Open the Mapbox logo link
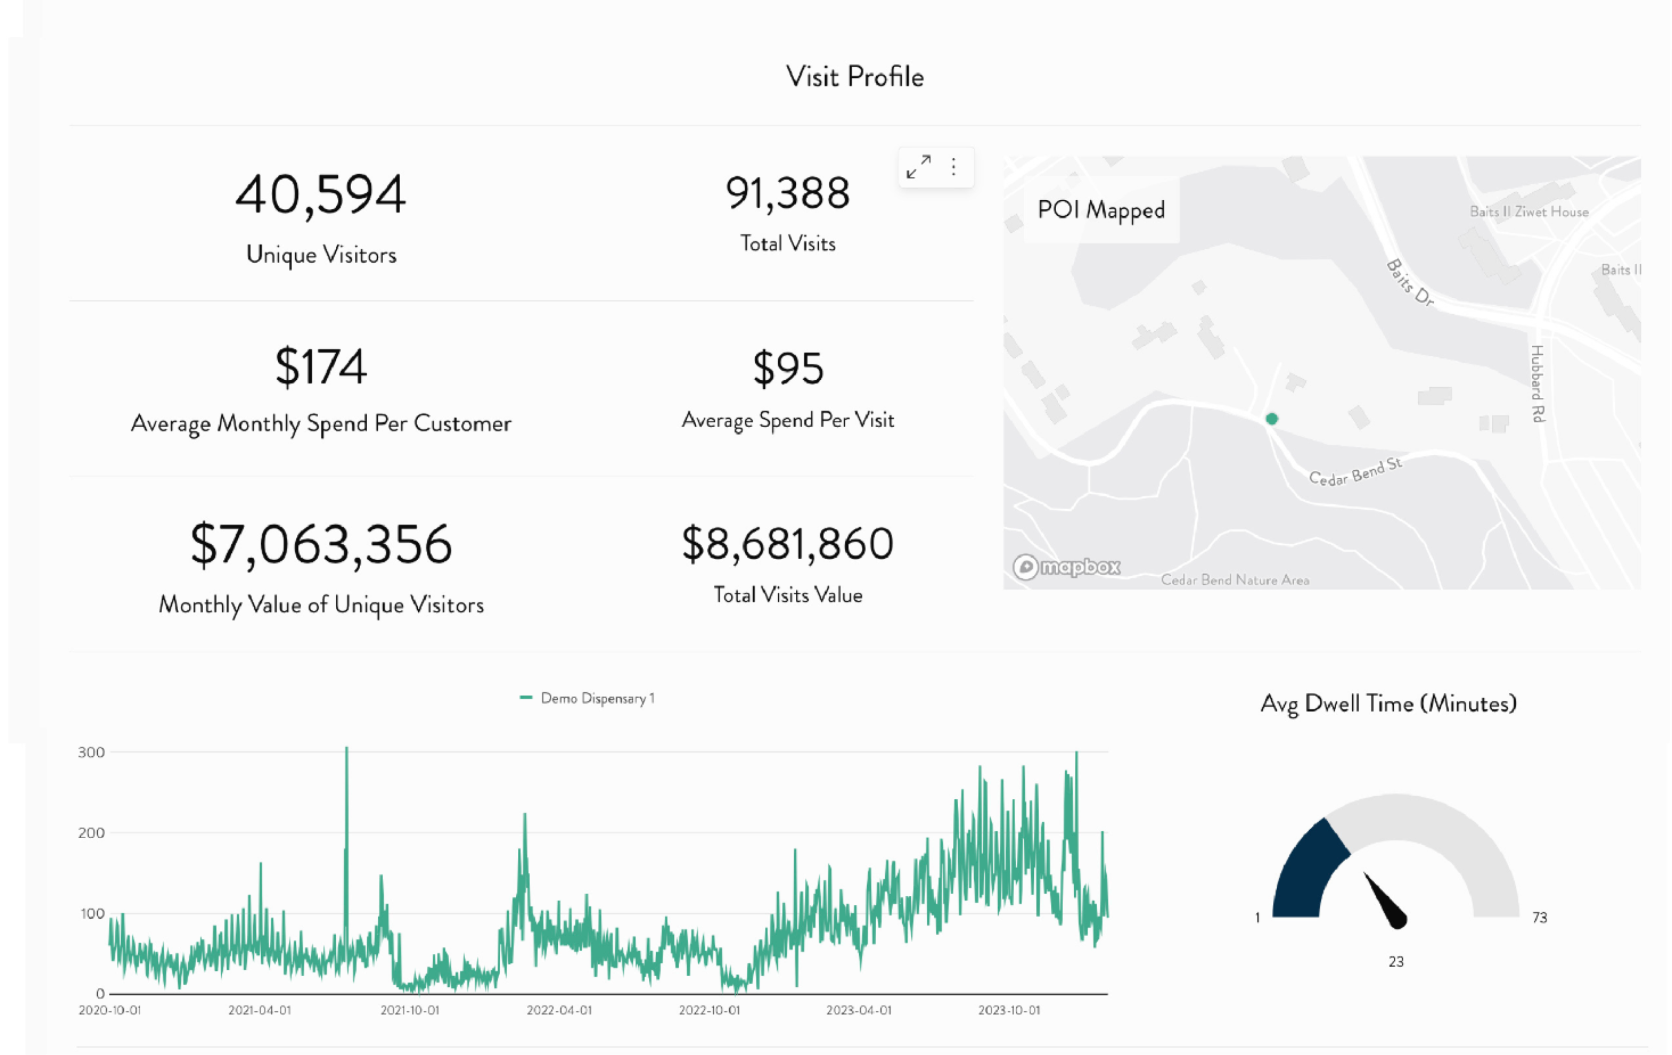The height and width of the screenshot is (1055, 1672). pyautogui.click(x=1067, y=567)
